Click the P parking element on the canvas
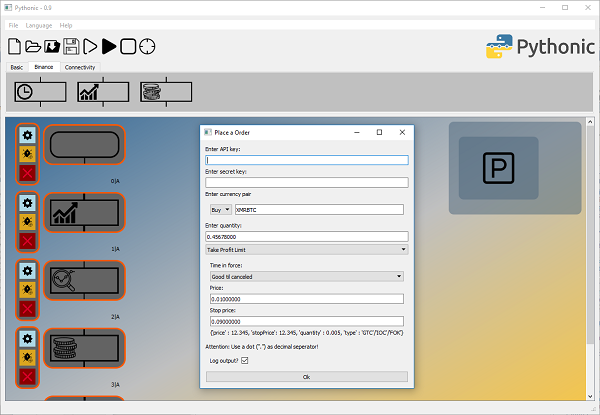The image size is (600, 415). (498, 168)
